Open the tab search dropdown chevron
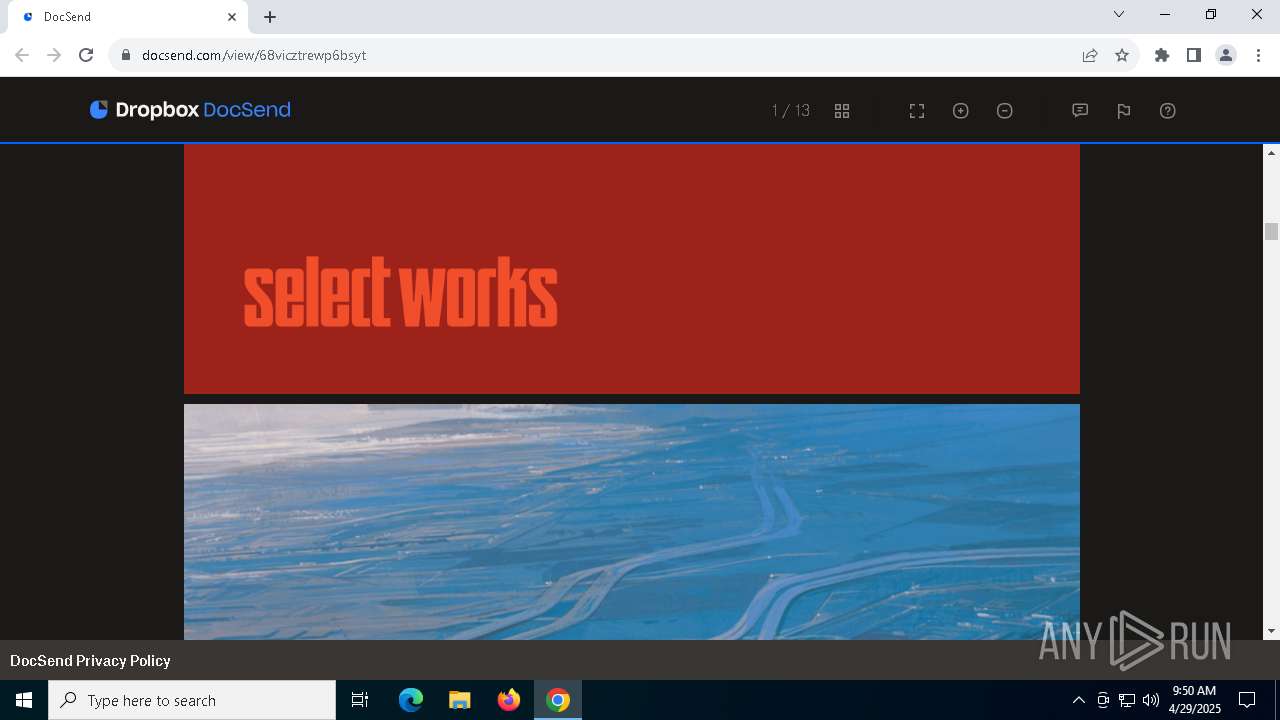The width and height of the screenshot is (1280, 720). pos(1119,15)
